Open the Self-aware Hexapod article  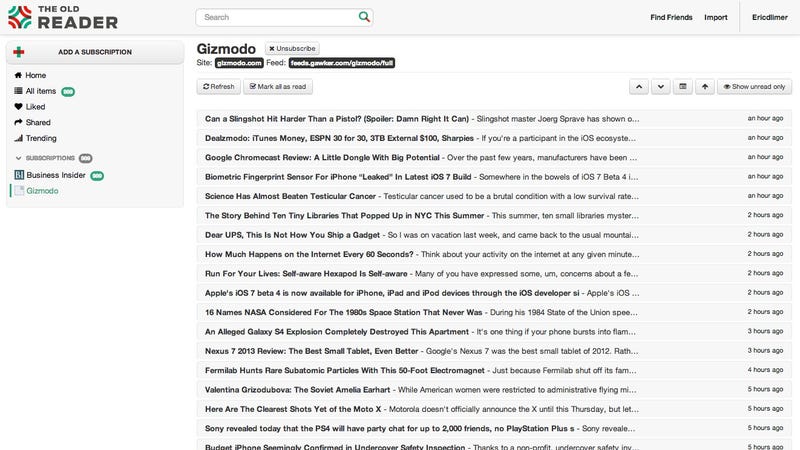[494, 273]
